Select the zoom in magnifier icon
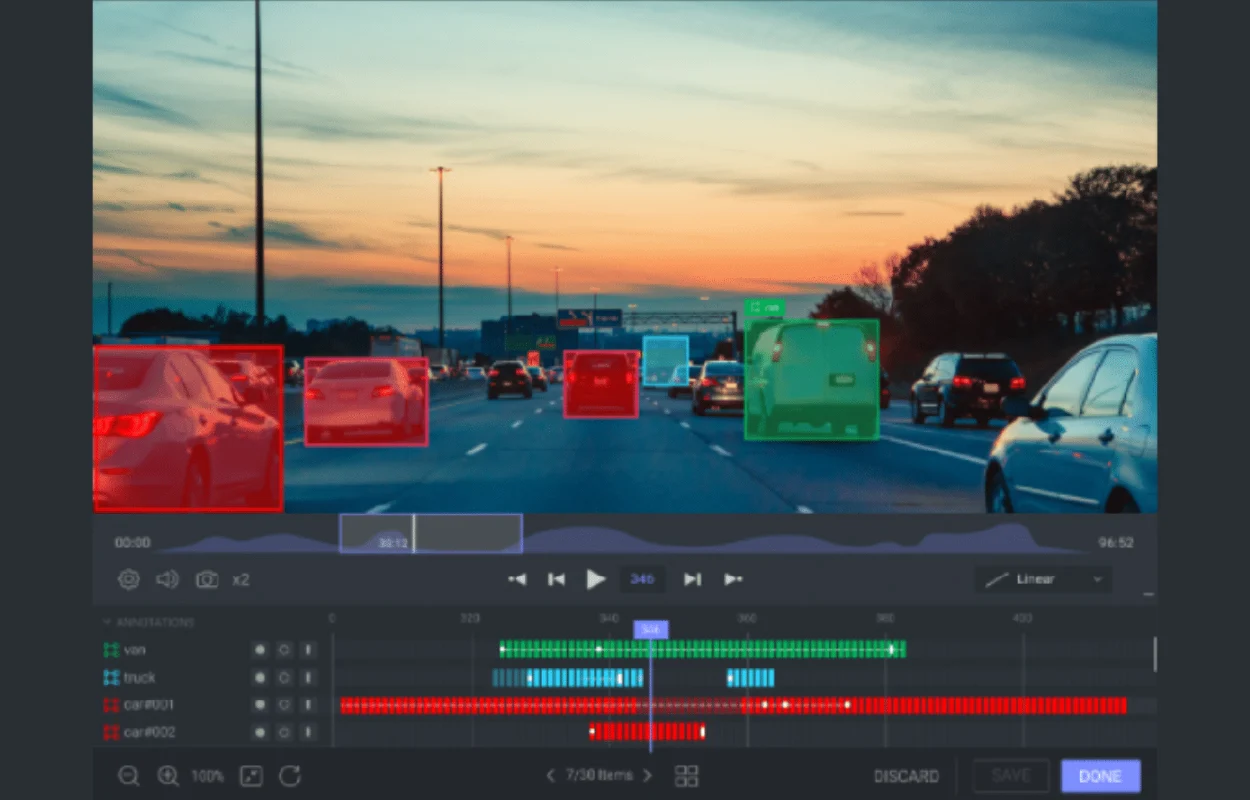Screen dimensions: 1250x800 pyautogui.click(x=167, y=776)
